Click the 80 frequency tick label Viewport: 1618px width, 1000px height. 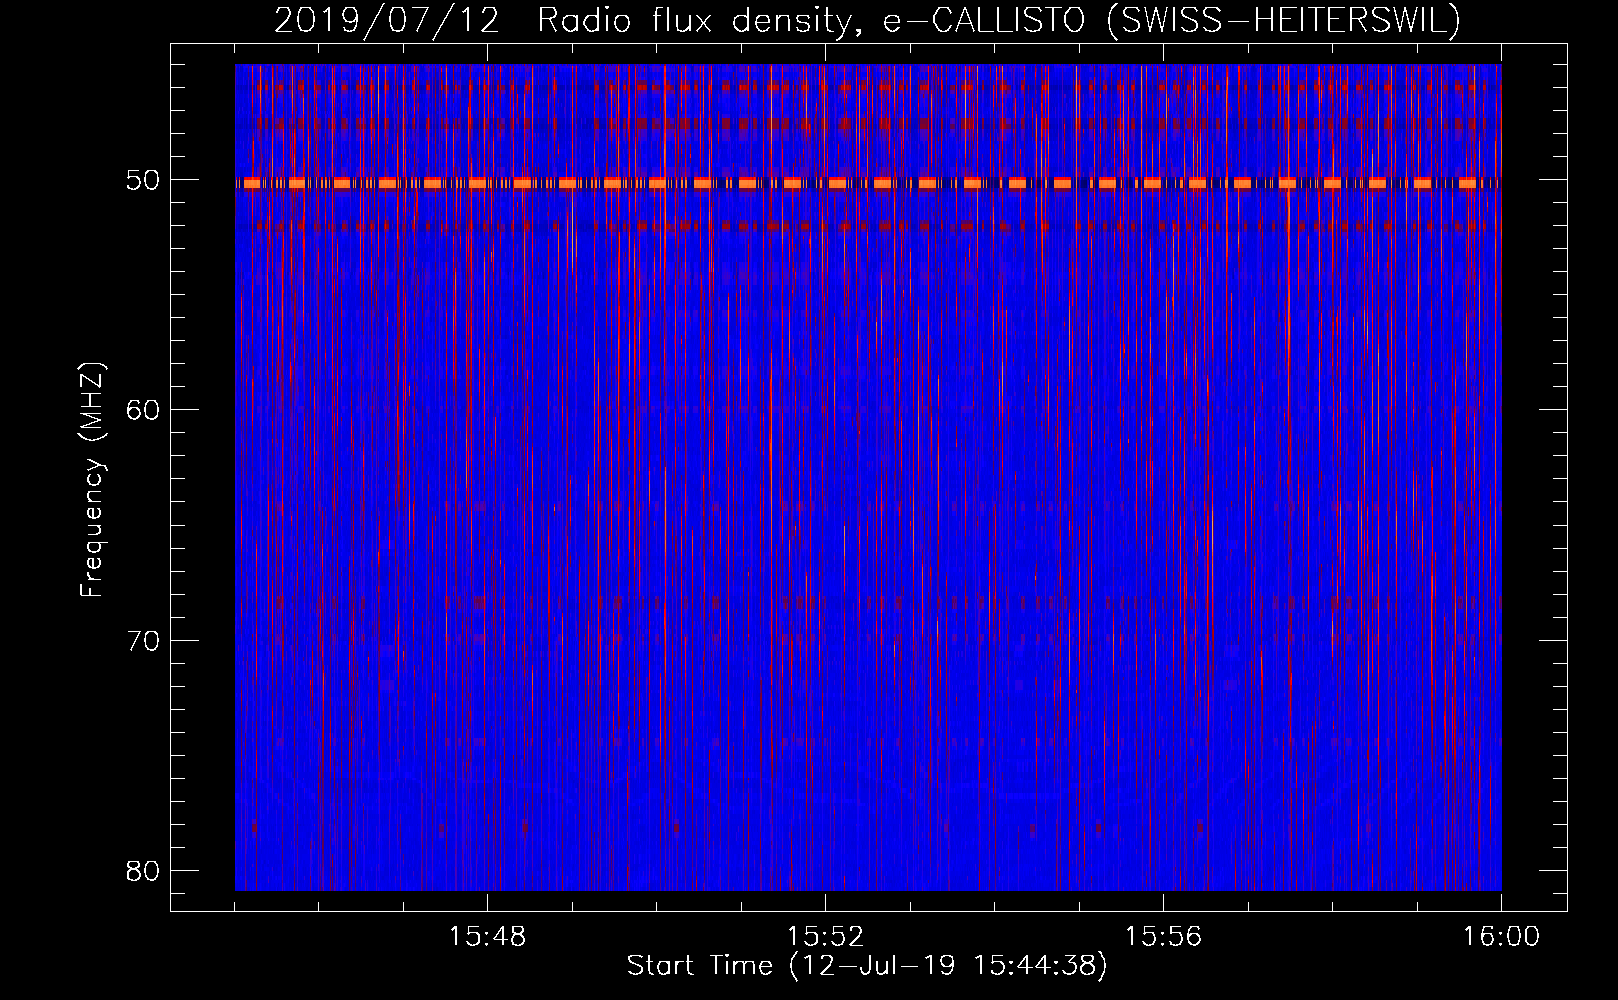tap(144, 870)
